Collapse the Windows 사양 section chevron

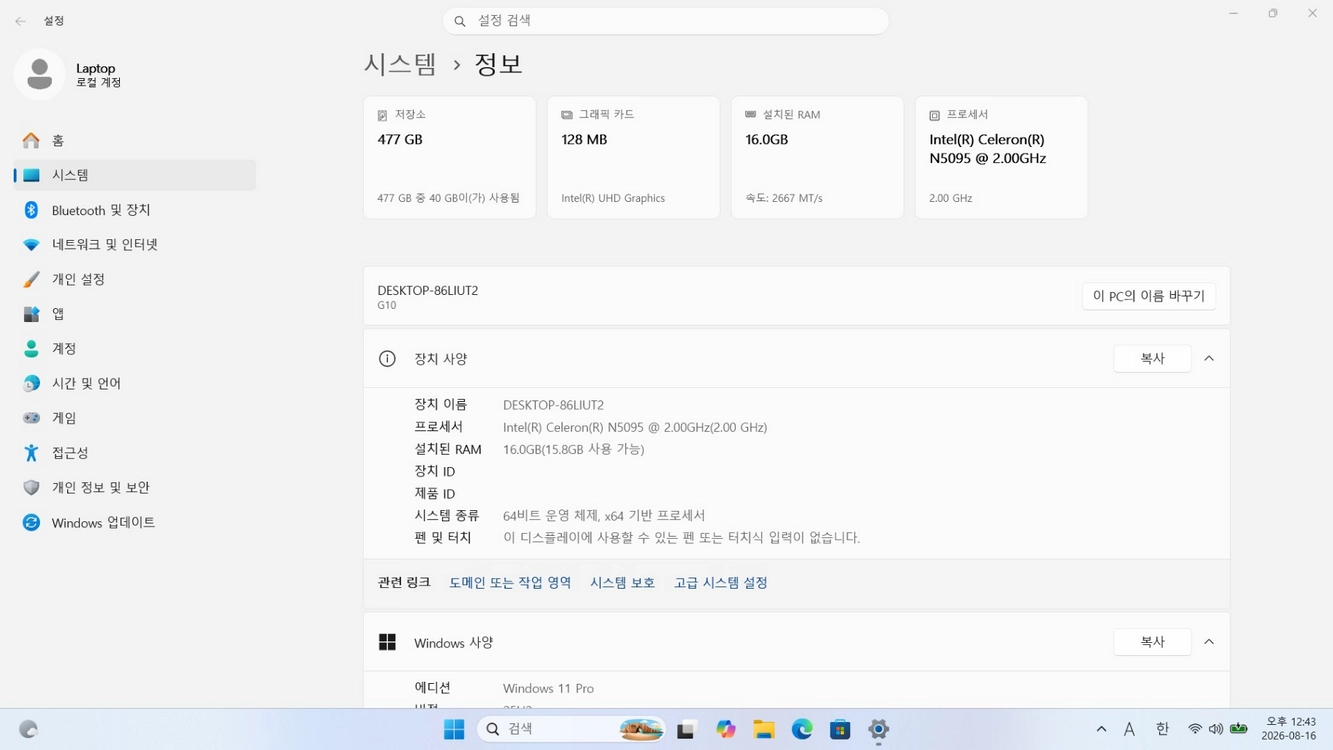[1209, 641]
